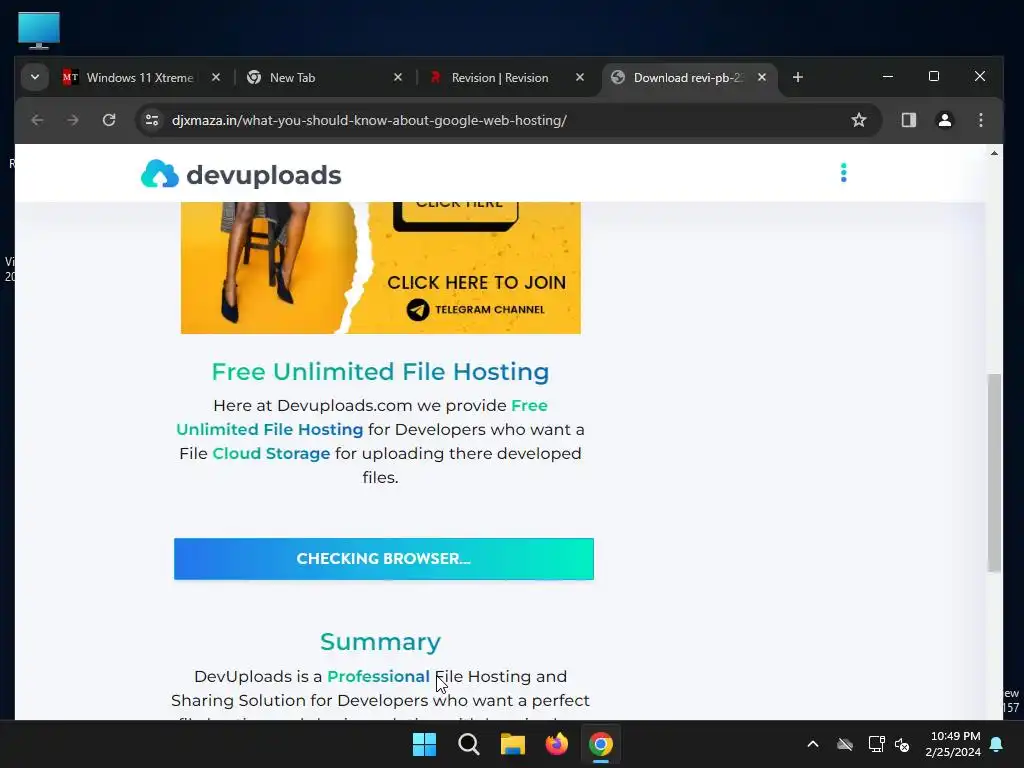1024x768 pixels.
Task: Open the tab search dropdown arrow
Action: (35, 77)
